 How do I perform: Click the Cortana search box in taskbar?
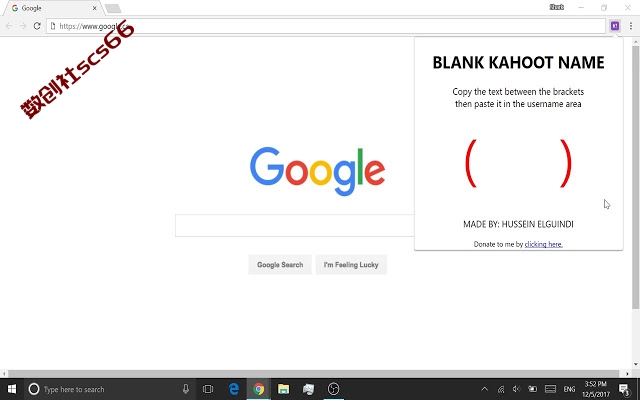[x=108, y=389]
